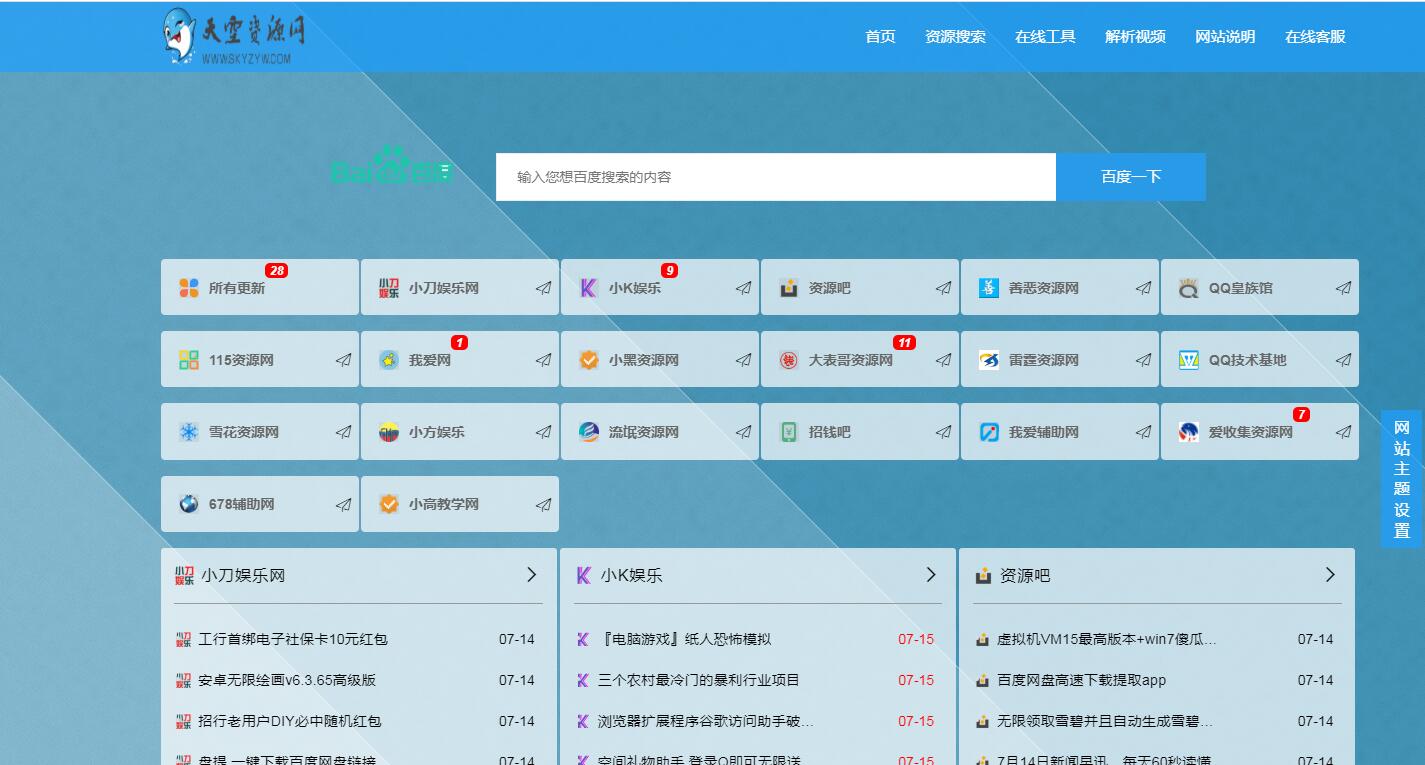1425x765 pixels.
Task: Open 『电脑游戏』纸人恐怖模拟 article
Action: (x=684, y=639)
